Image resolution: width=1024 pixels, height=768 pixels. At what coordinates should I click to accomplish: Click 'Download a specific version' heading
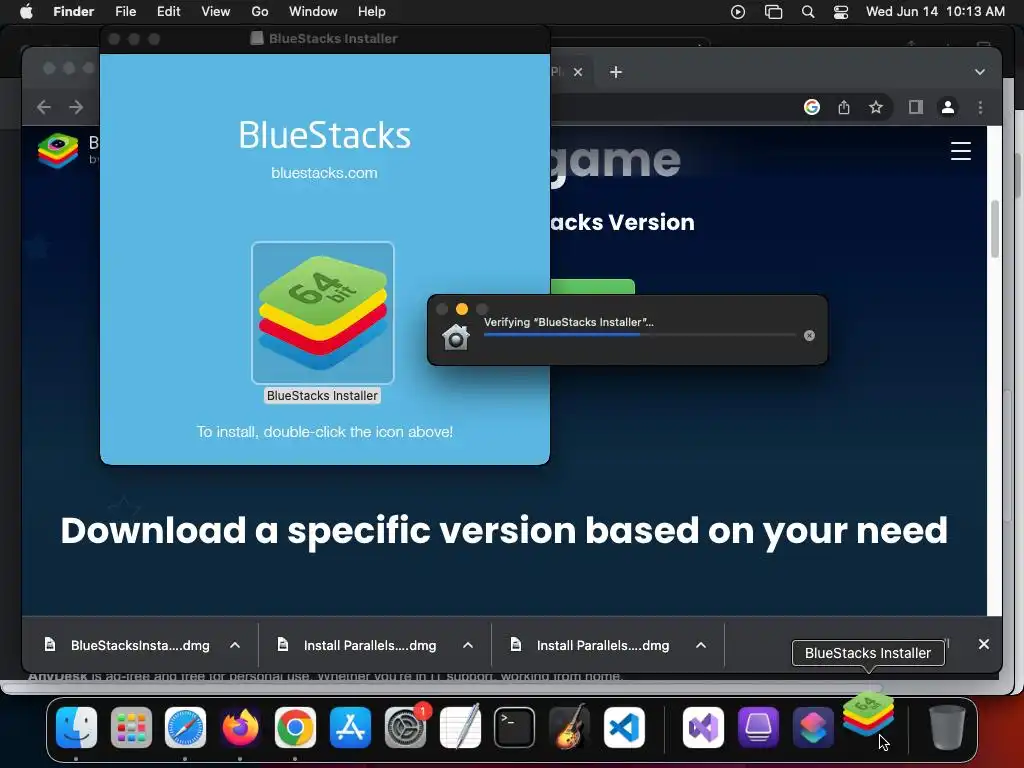(x=504, y=531)
